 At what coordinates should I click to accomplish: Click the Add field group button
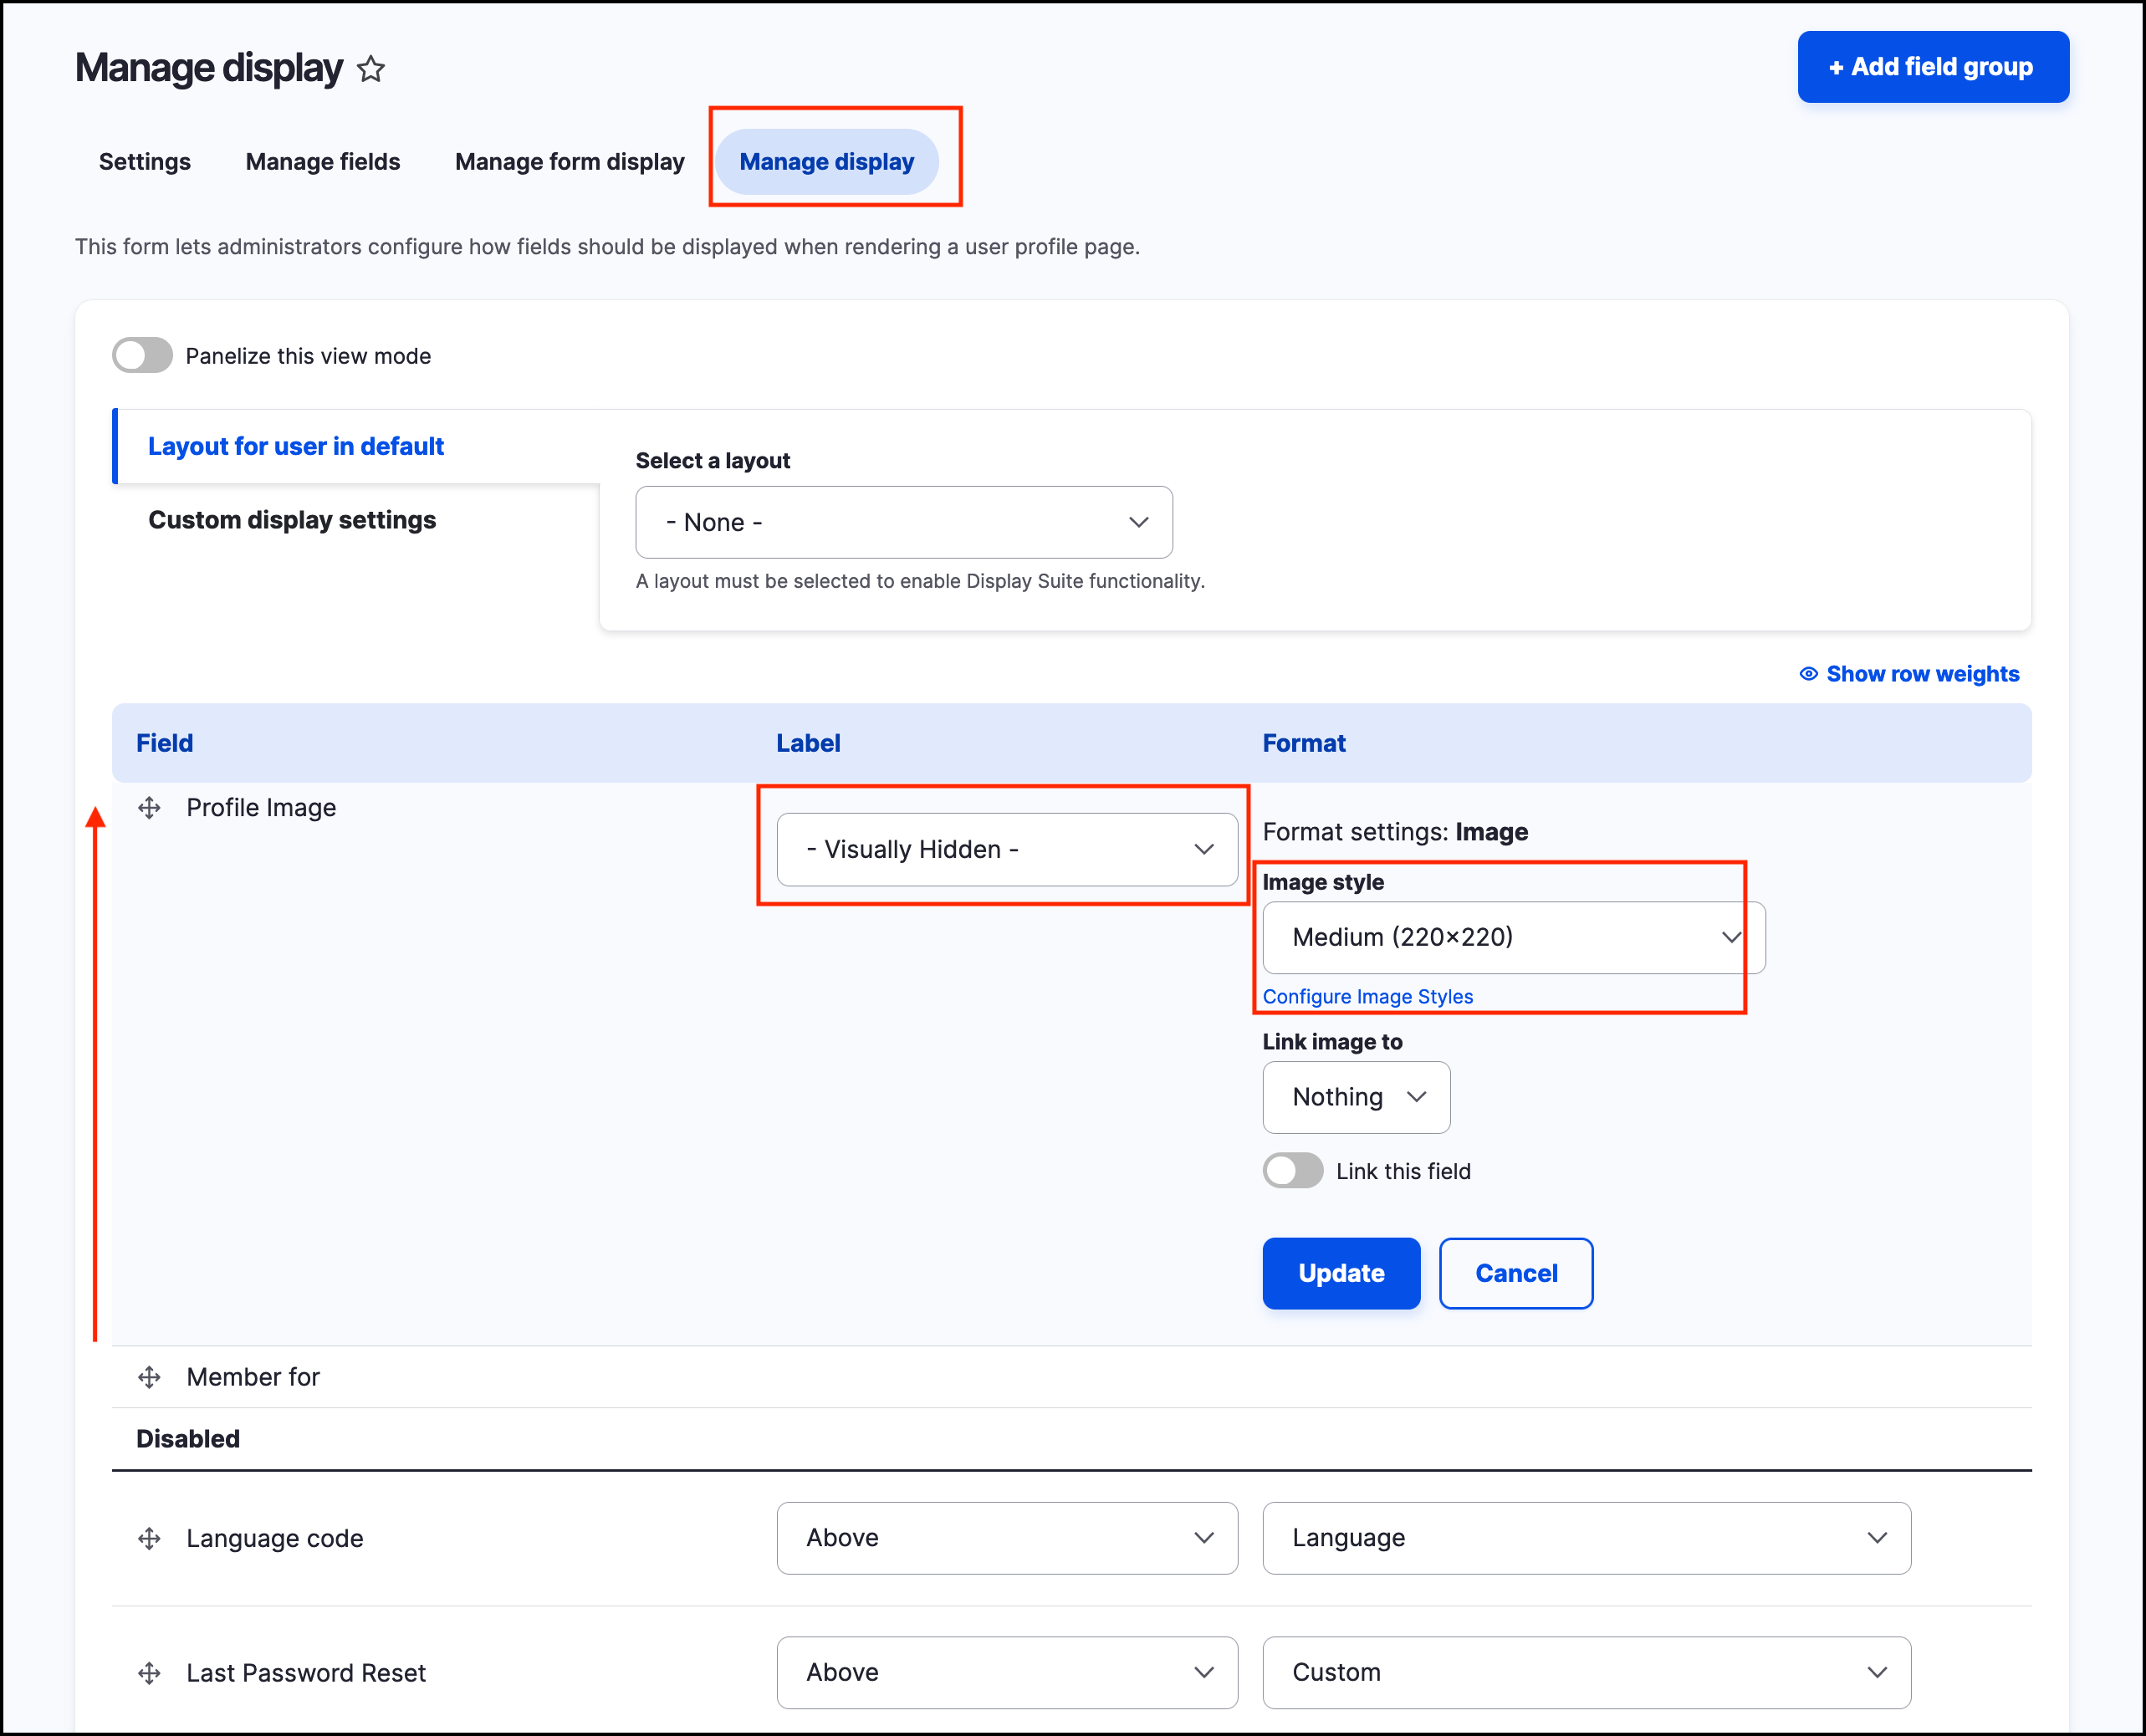point(1932,66)
